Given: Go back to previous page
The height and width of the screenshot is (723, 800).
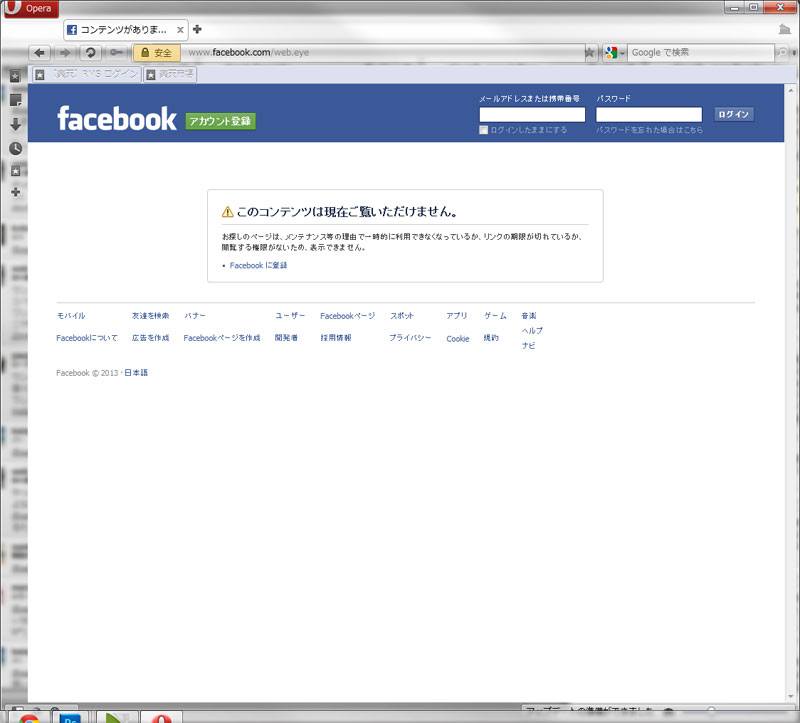Looking at the screenshot, I should pyautogui.click(x=39, y=53).
